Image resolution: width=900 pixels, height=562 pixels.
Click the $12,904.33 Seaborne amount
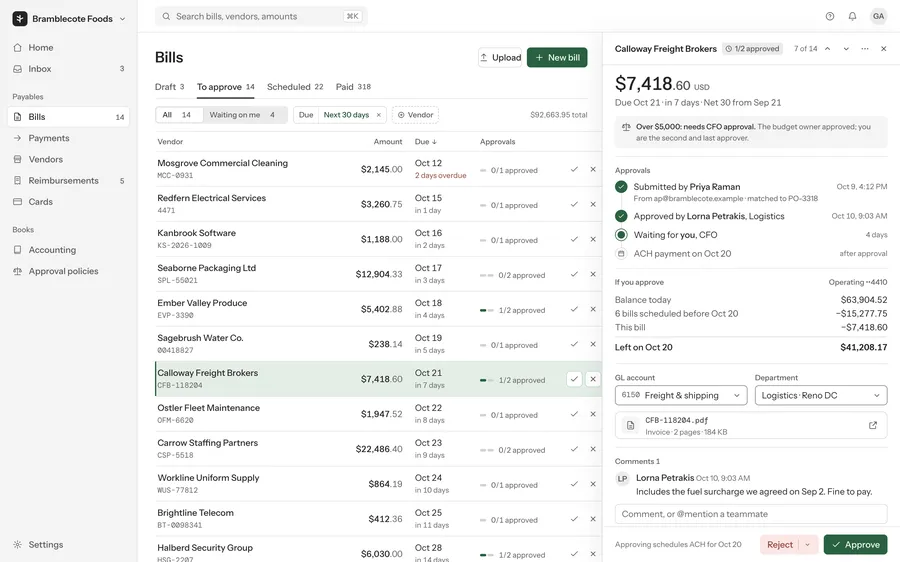click(x=379, y=274)
